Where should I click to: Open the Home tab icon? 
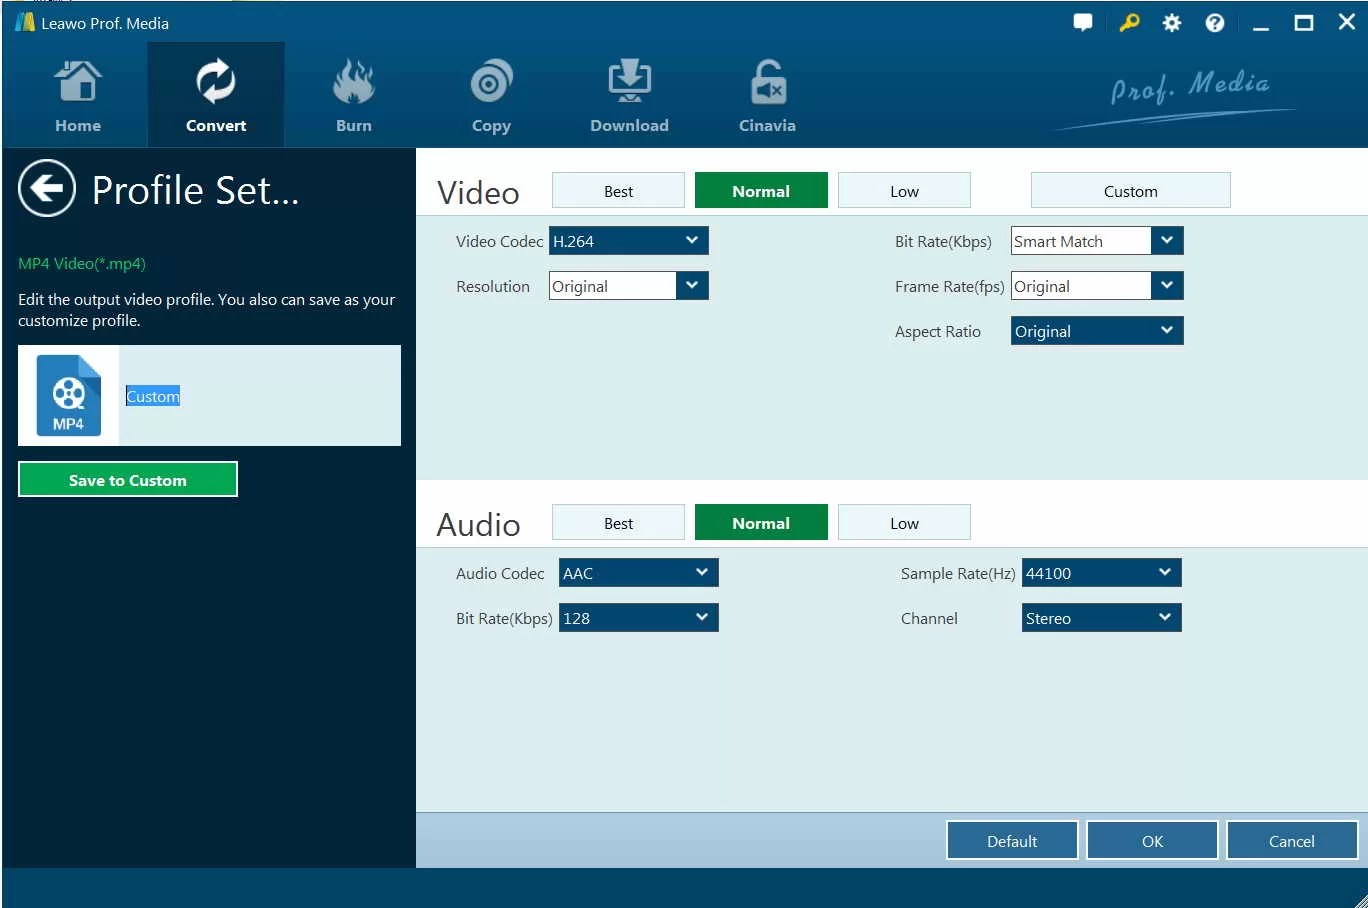pyautogui.click(x=78, y=95)
